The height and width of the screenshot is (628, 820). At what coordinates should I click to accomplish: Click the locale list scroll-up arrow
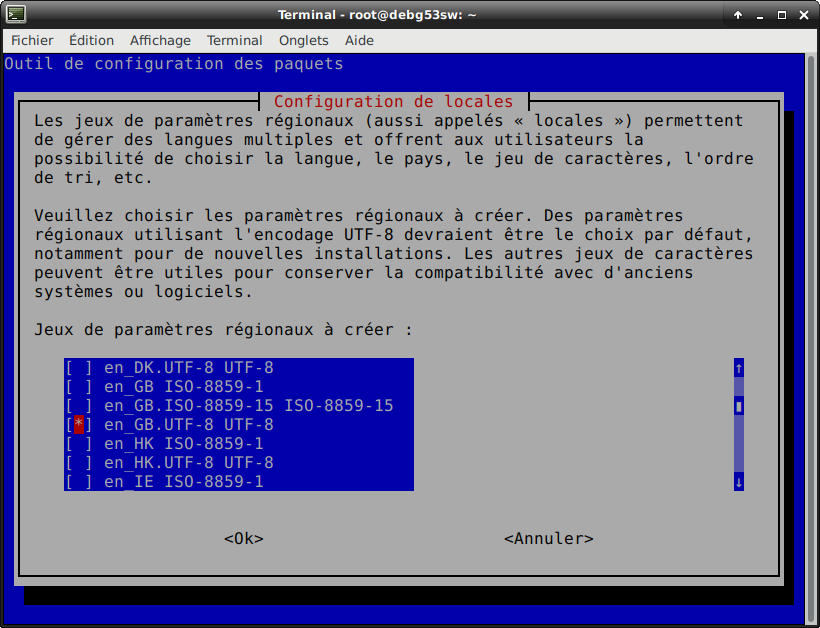[739, 368]
